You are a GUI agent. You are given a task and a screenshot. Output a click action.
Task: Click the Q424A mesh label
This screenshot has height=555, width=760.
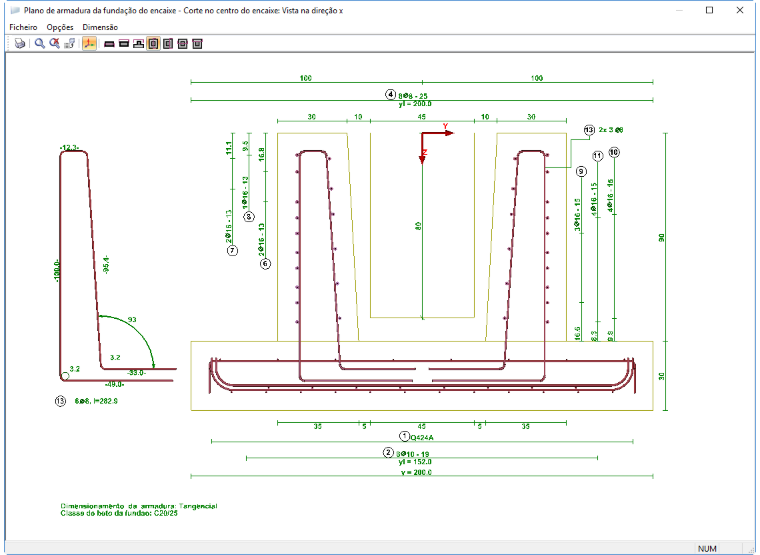tap(422, 438)
